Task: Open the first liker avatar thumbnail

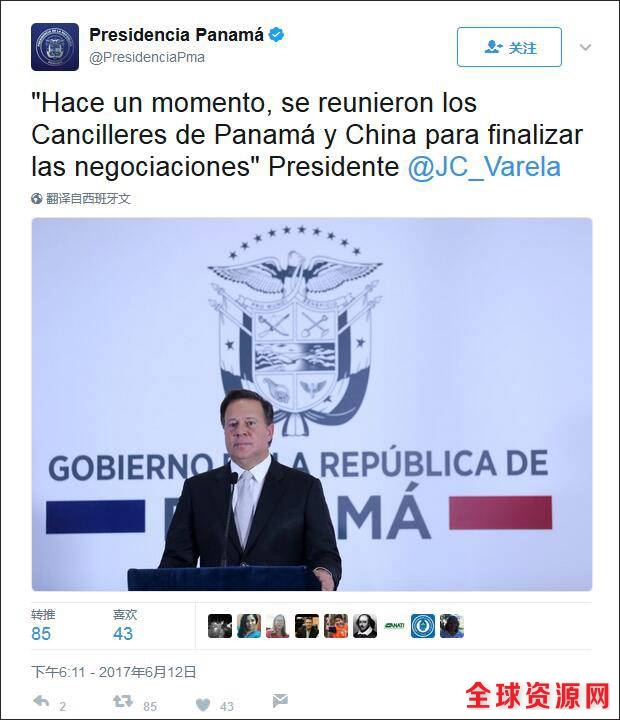Action: click(x=220, y=625)
